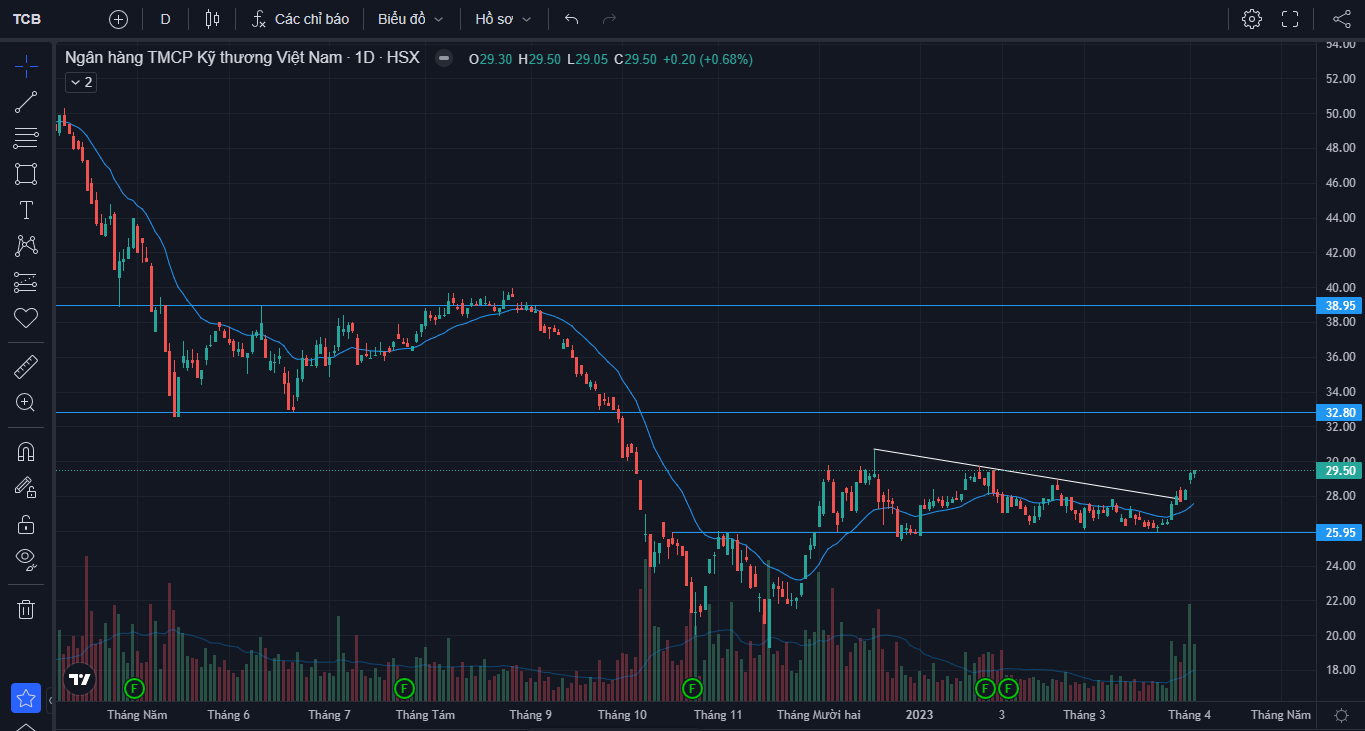This screenshot has width=1365, height=731.
Task: Select the ruler measure tool
Action: click(x=26, y=367)
